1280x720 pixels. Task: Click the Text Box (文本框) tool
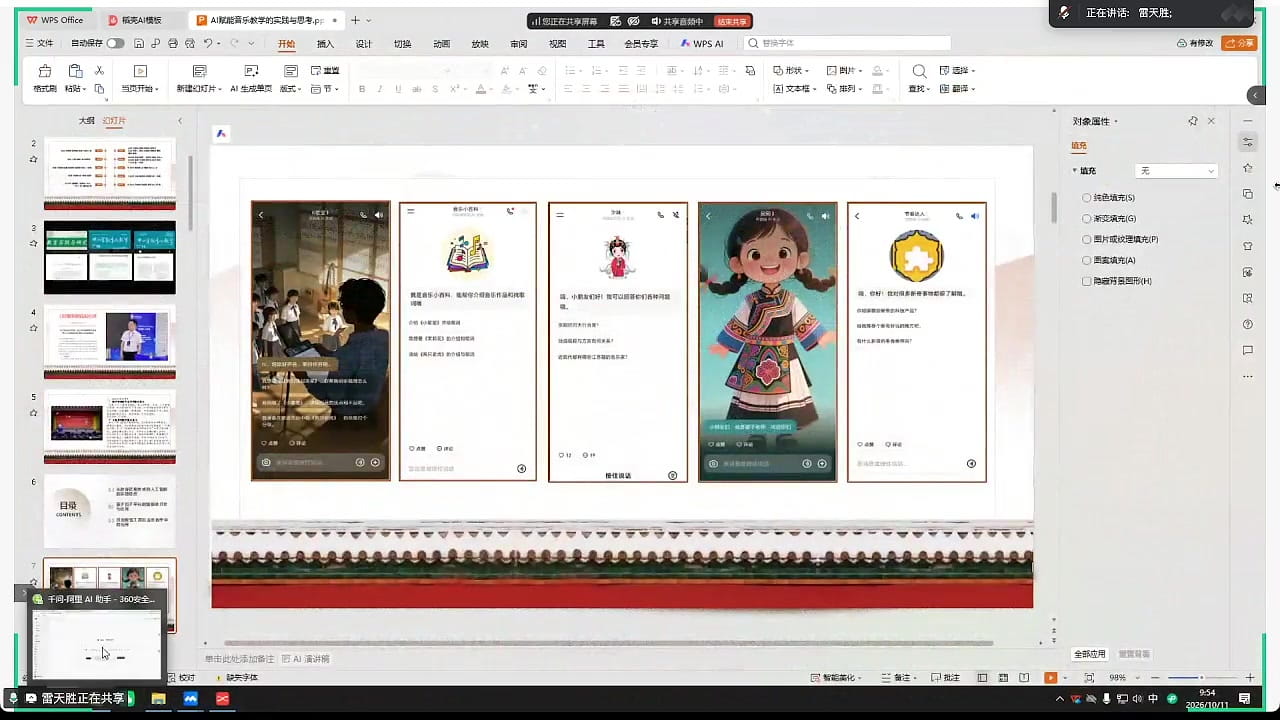point(793,89)
